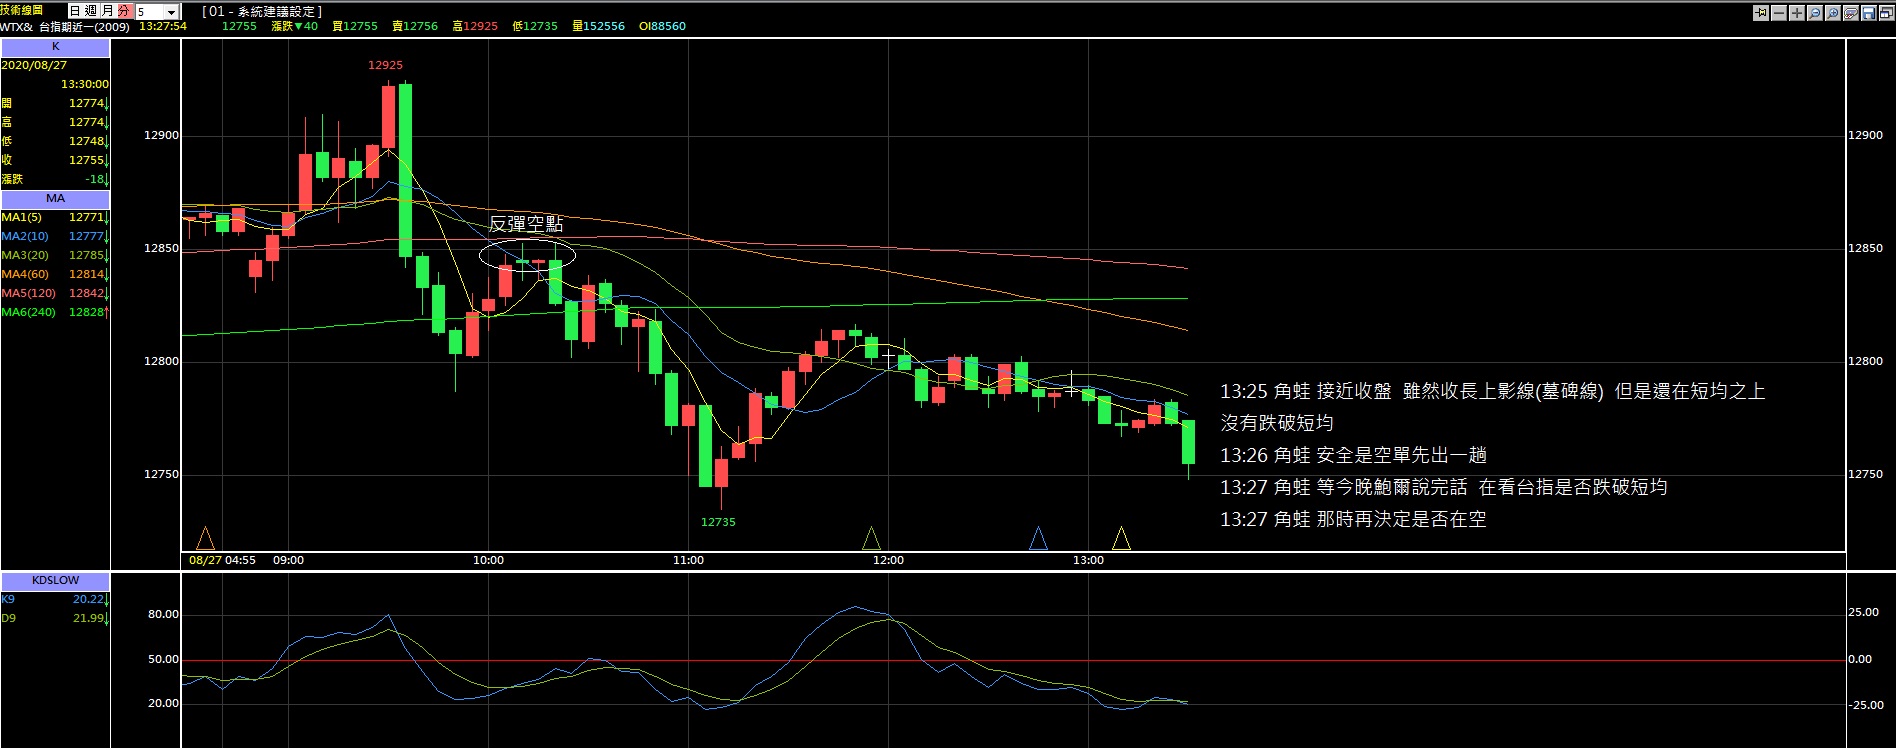Screen dimensions: 1896x750
Task: Click the MA panel header
Action: click(x=55, y=199)
